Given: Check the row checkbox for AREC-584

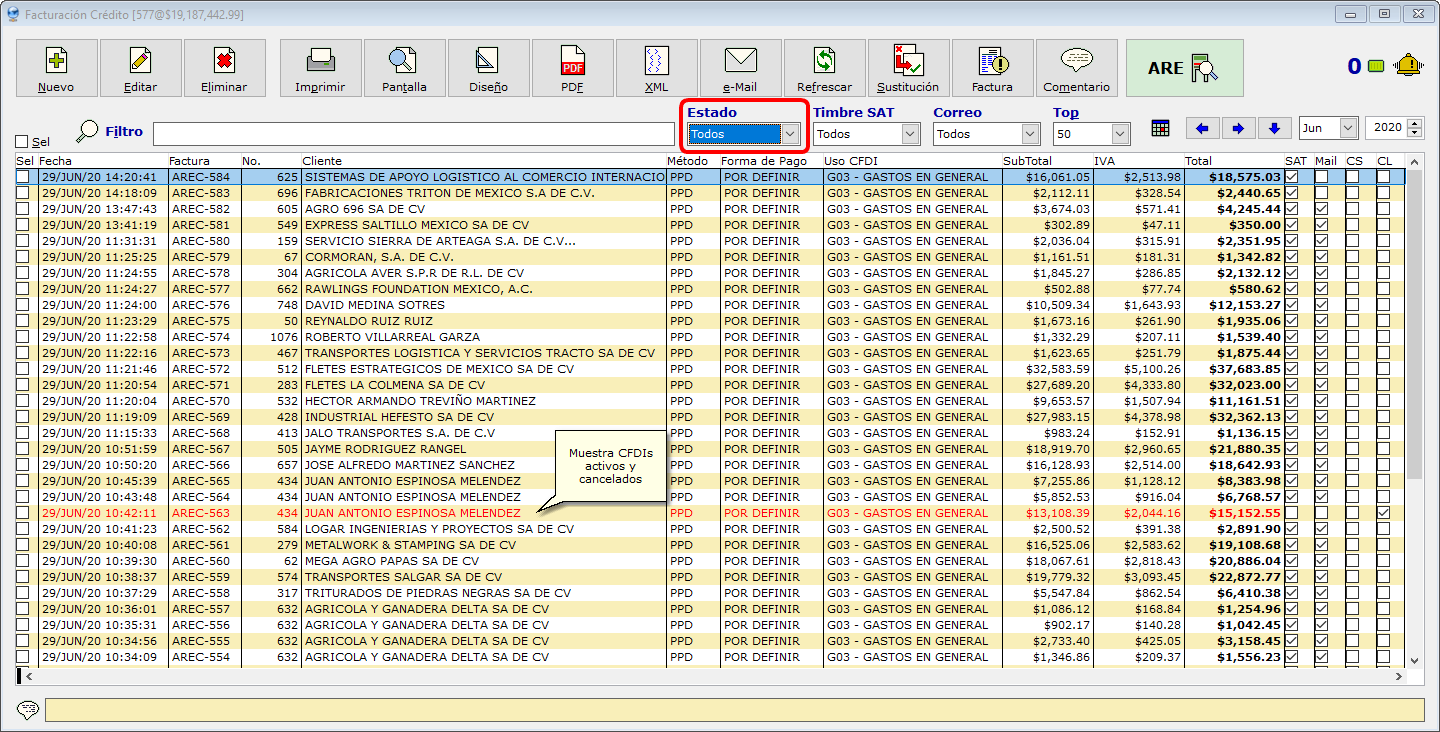Looking at the screenshot, I should point(22,177).
